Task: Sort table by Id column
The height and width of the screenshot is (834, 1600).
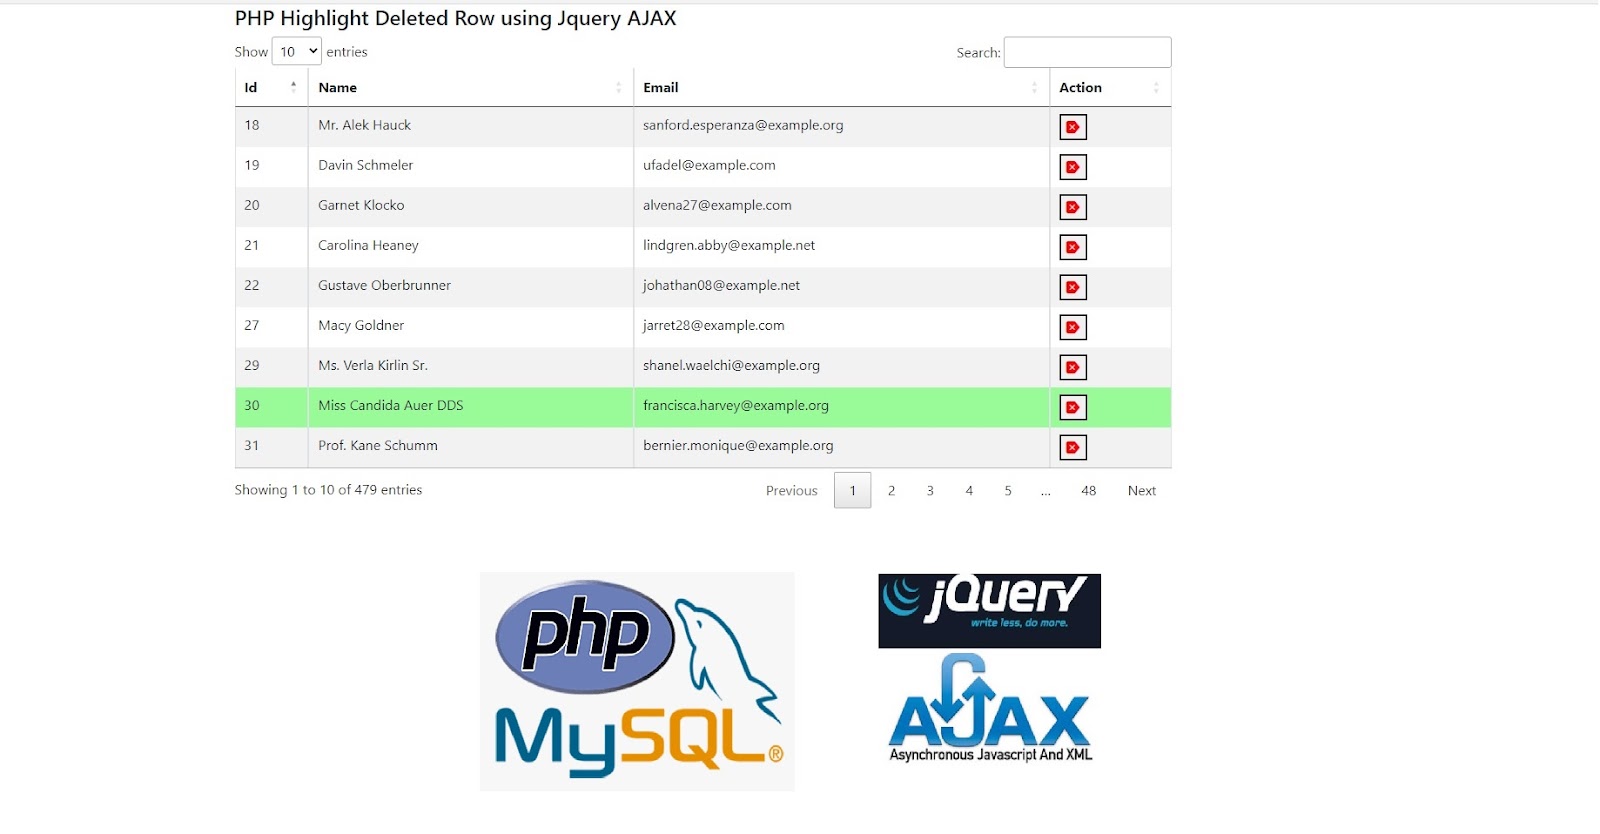Action: tap(271, 88)
